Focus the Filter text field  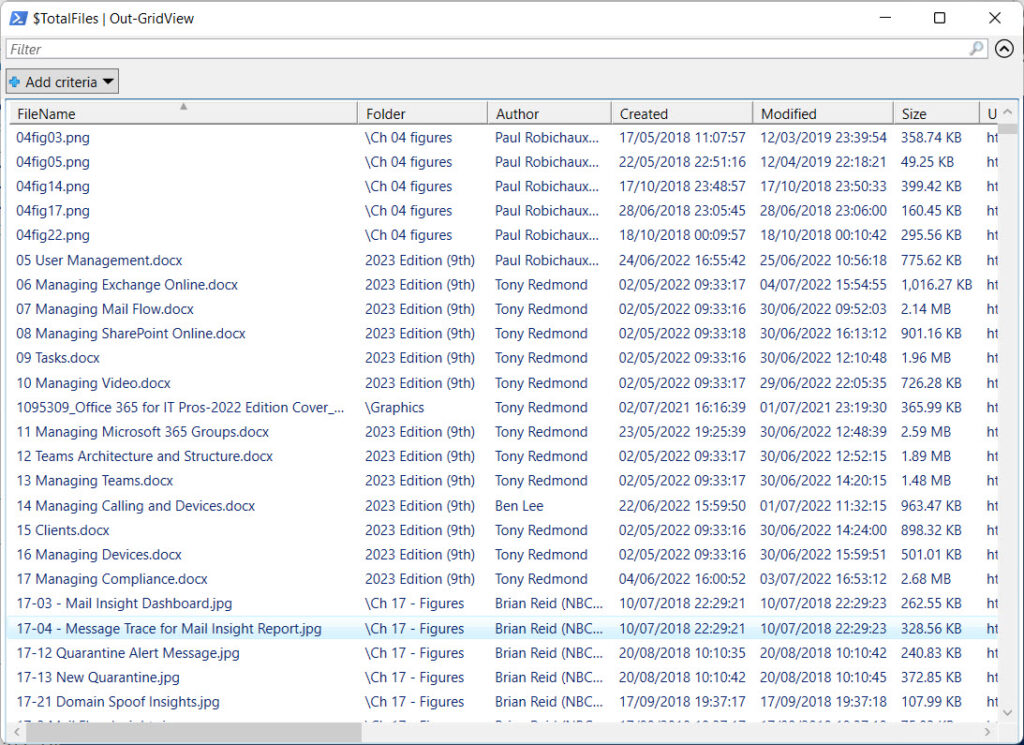(496, 49)
